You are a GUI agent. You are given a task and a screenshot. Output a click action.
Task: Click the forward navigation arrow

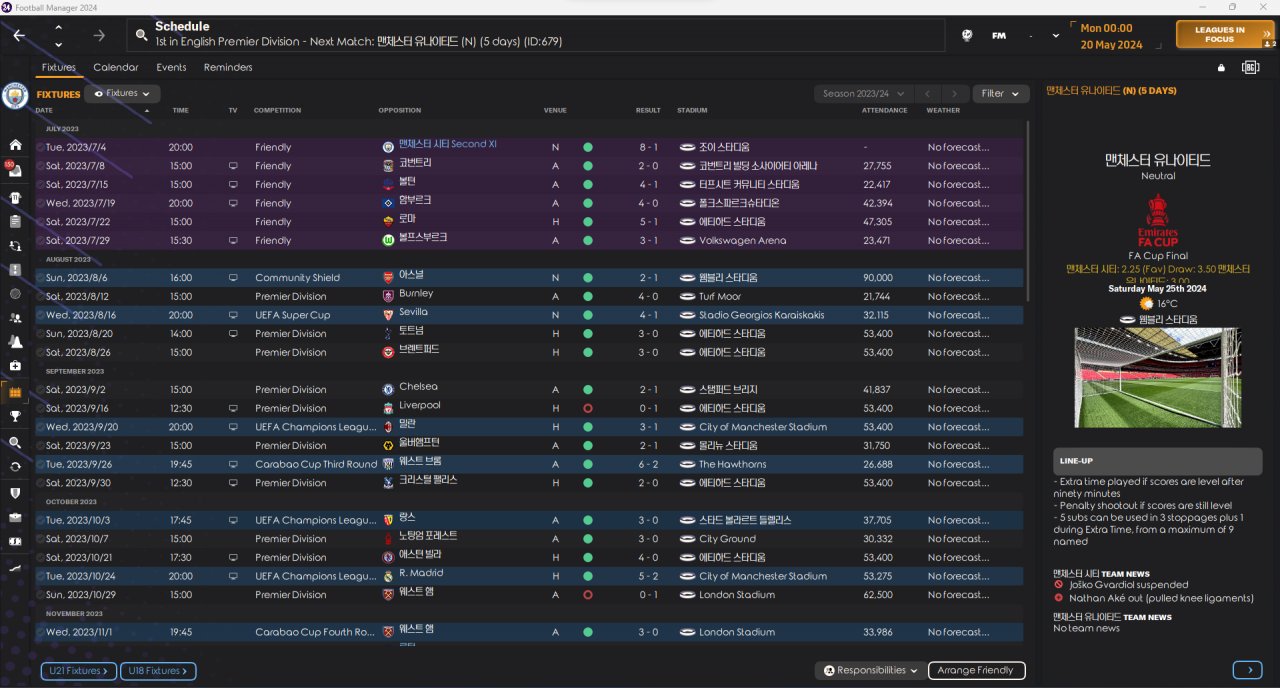coord(99,35)
